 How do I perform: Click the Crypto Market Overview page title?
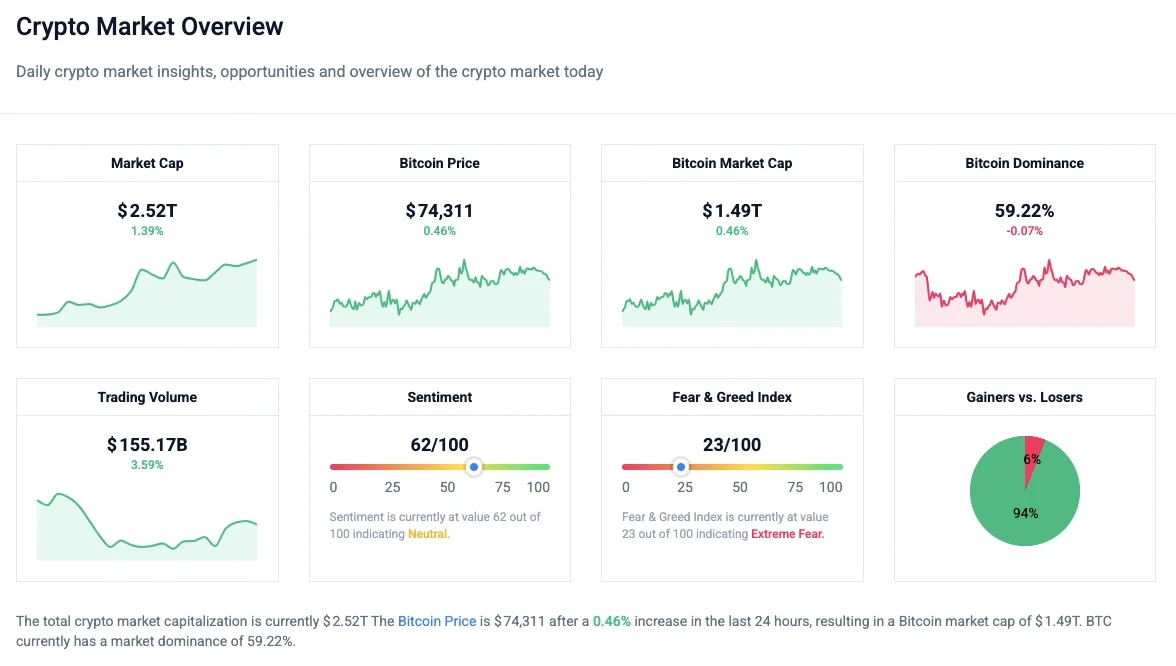pyautogui.click(x=150, y=27)
